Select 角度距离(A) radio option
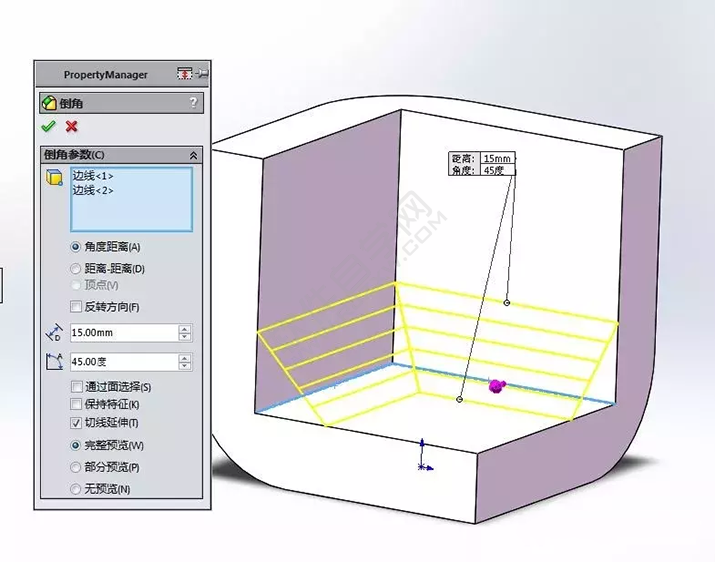Screen dimensions: 715x562 (x=76, y=247)
